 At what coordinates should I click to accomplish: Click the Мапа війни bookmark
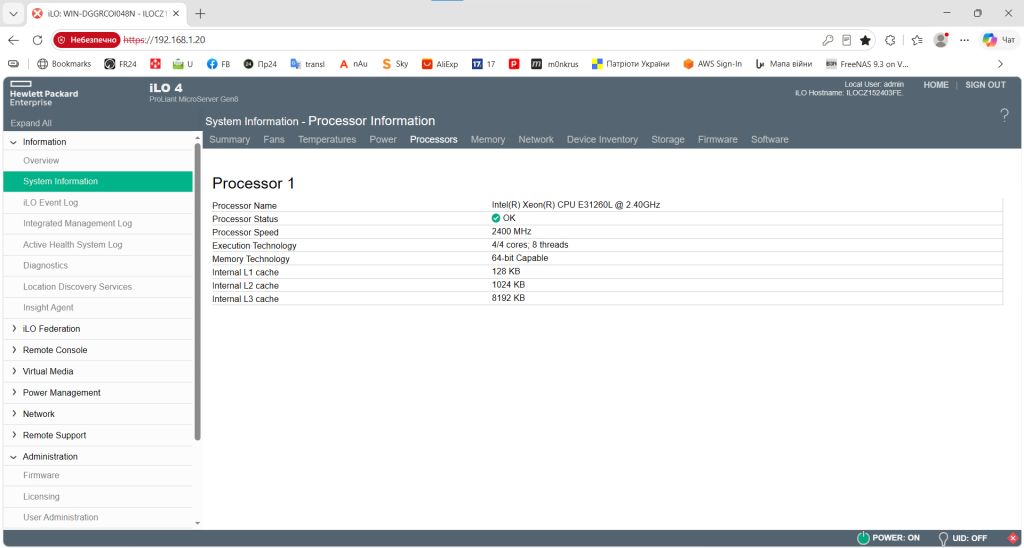tap(783, 64)
